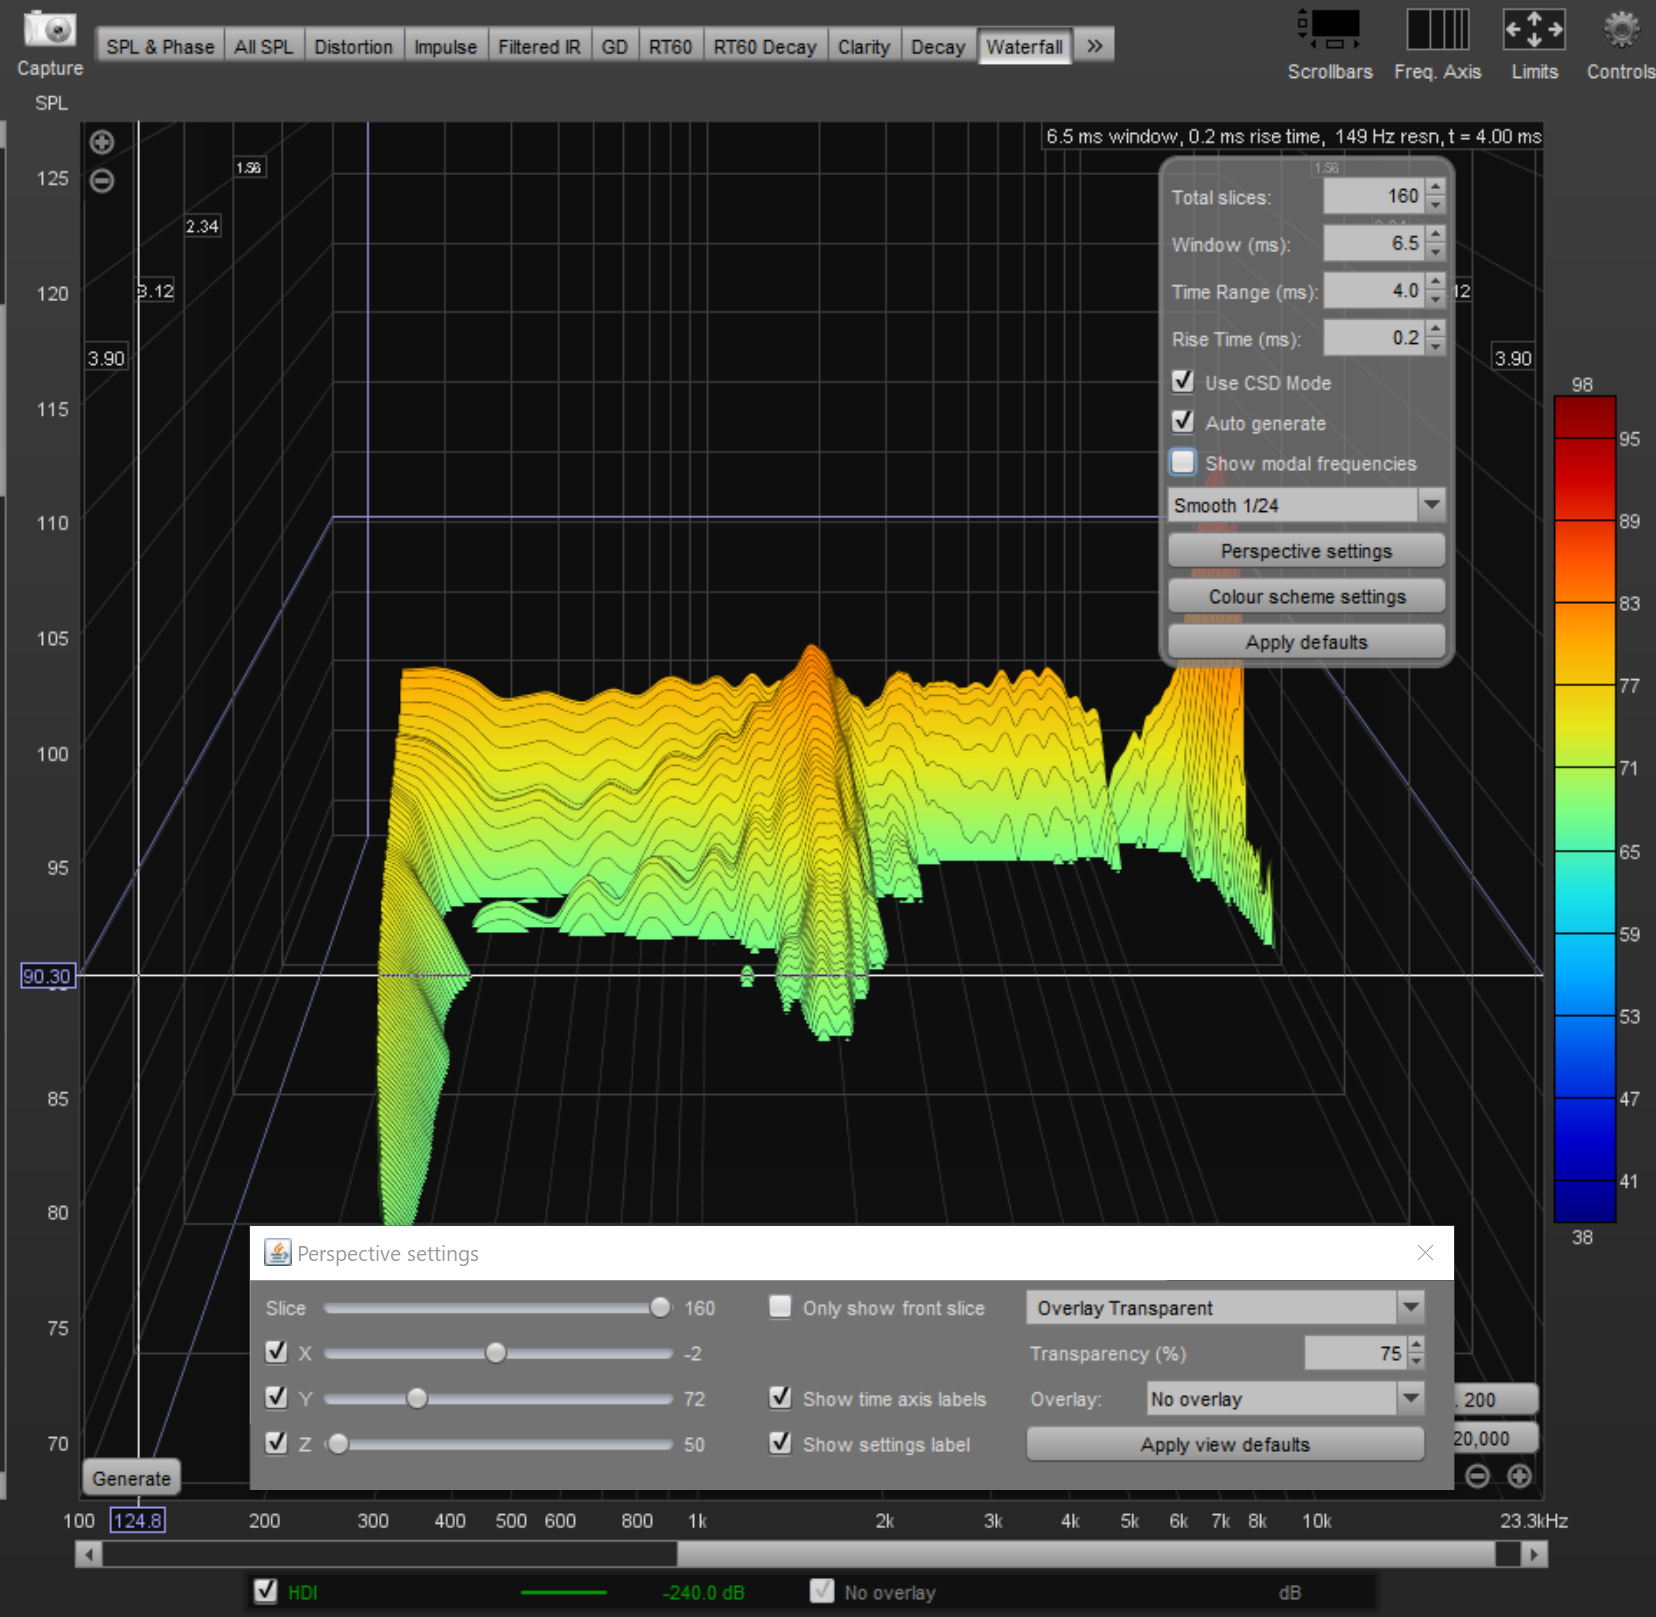This screenshot has width=1656, height=1617.
Task: Switch to GD tab
Action: pyautogui.click(x=615, y=47)
